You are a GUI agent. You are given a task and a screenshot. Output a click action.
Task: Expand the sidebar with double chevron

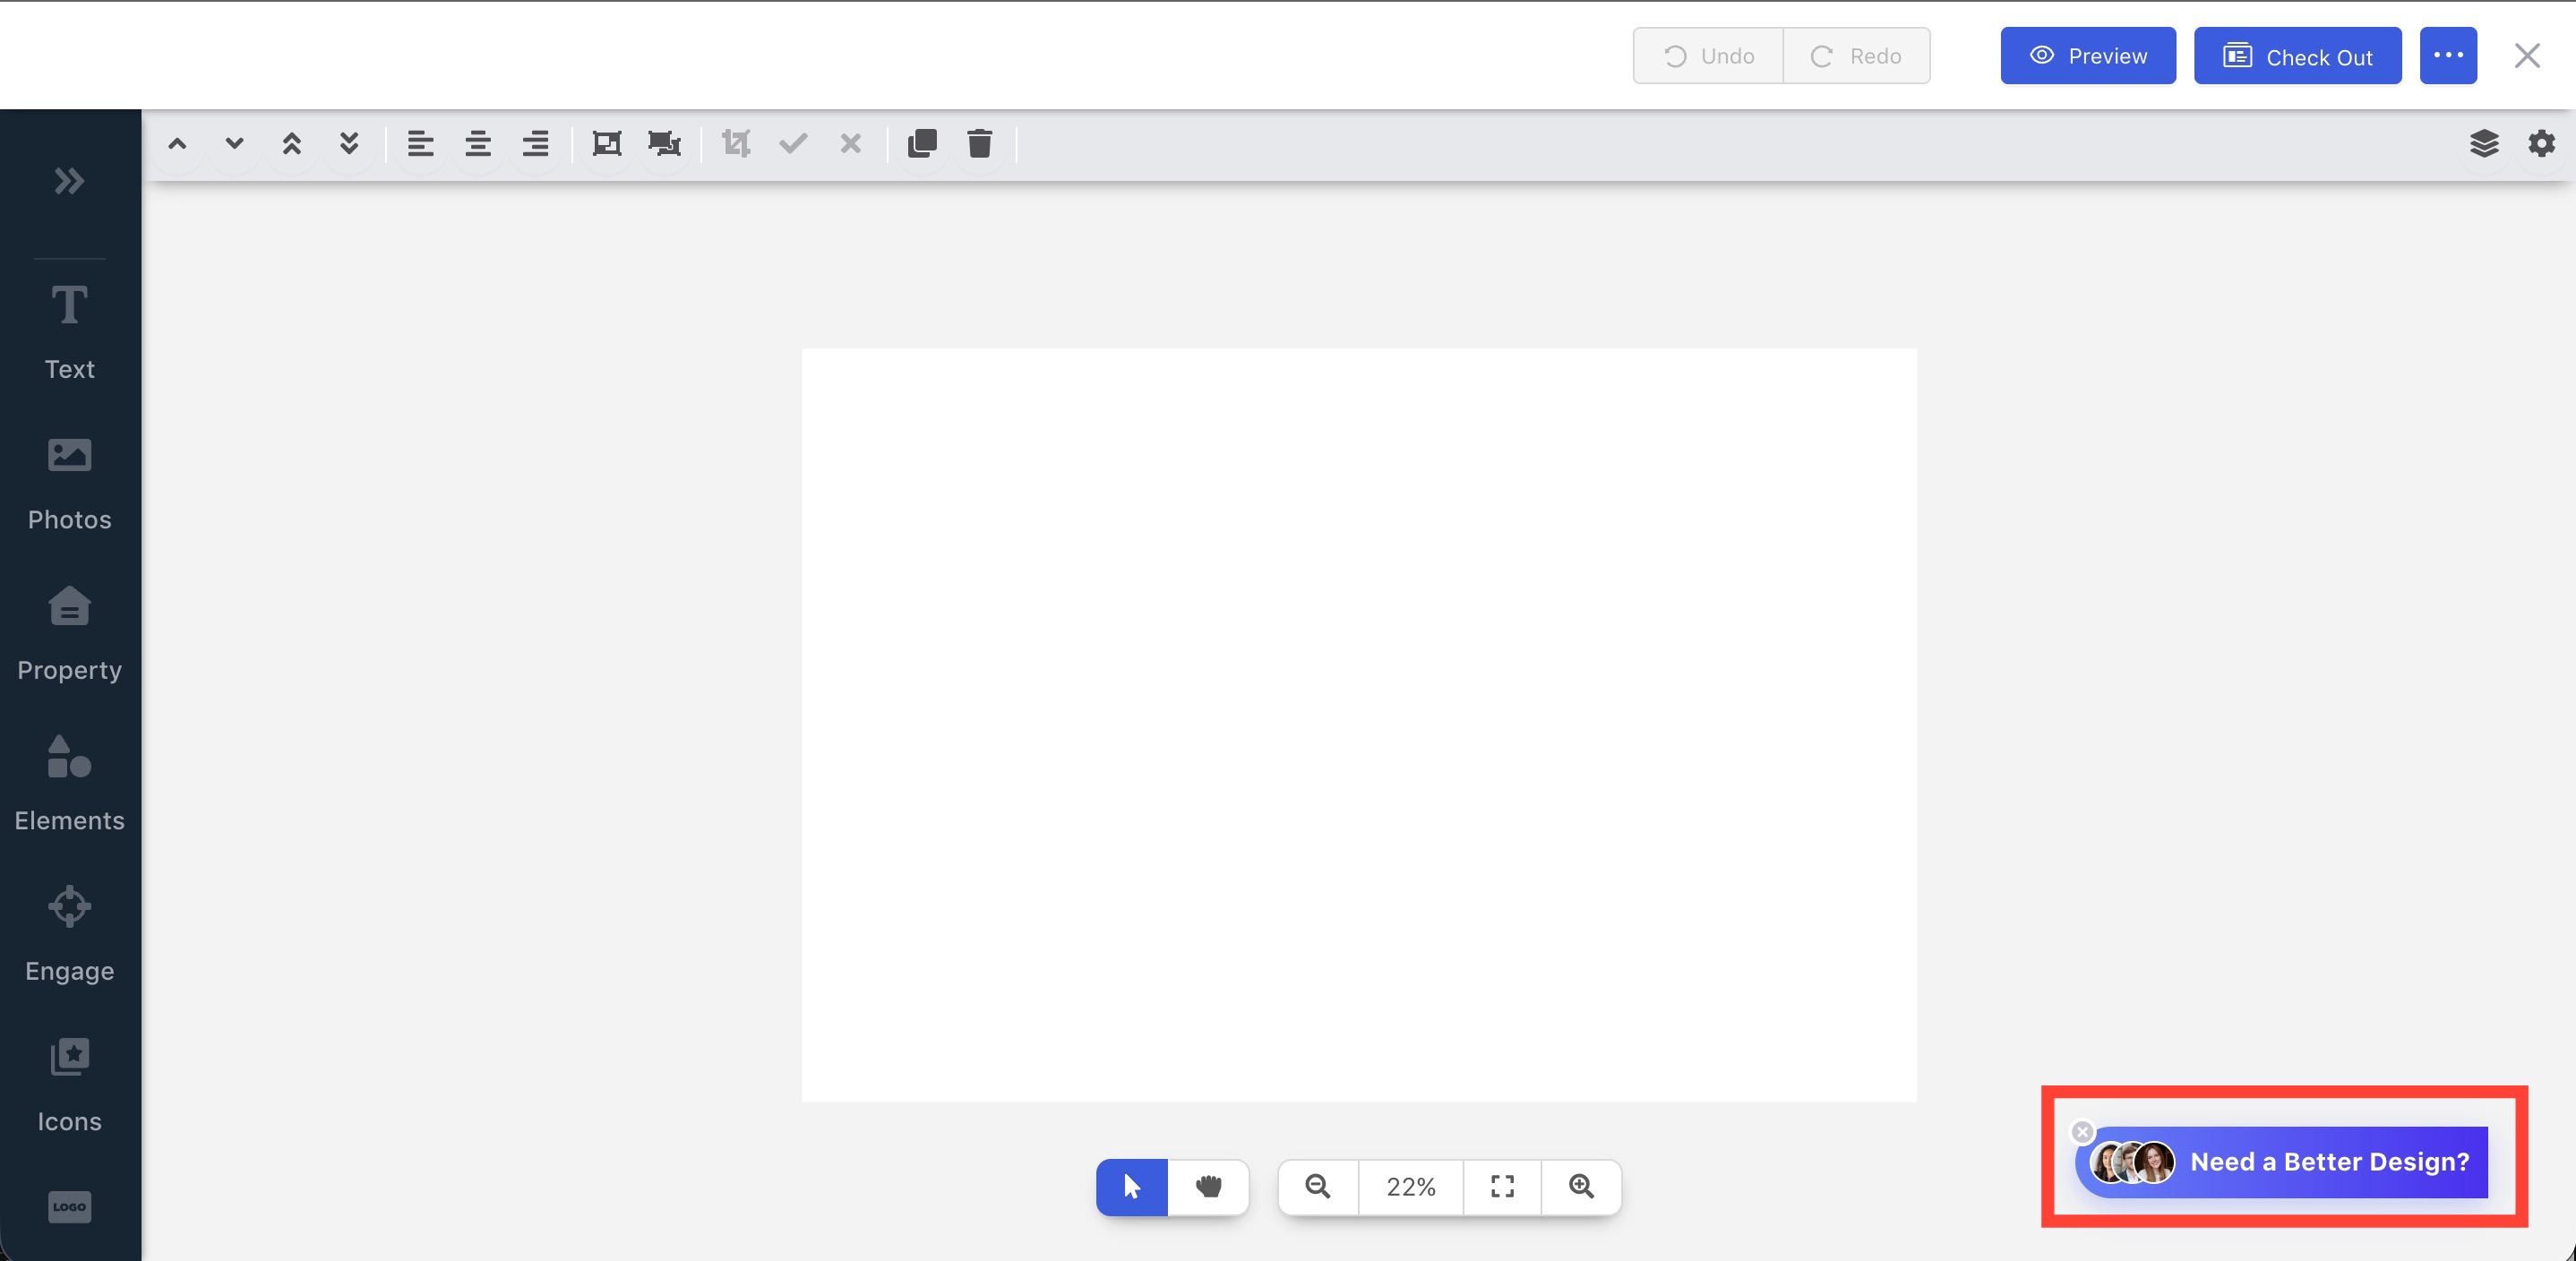click(x=69, y=181)
